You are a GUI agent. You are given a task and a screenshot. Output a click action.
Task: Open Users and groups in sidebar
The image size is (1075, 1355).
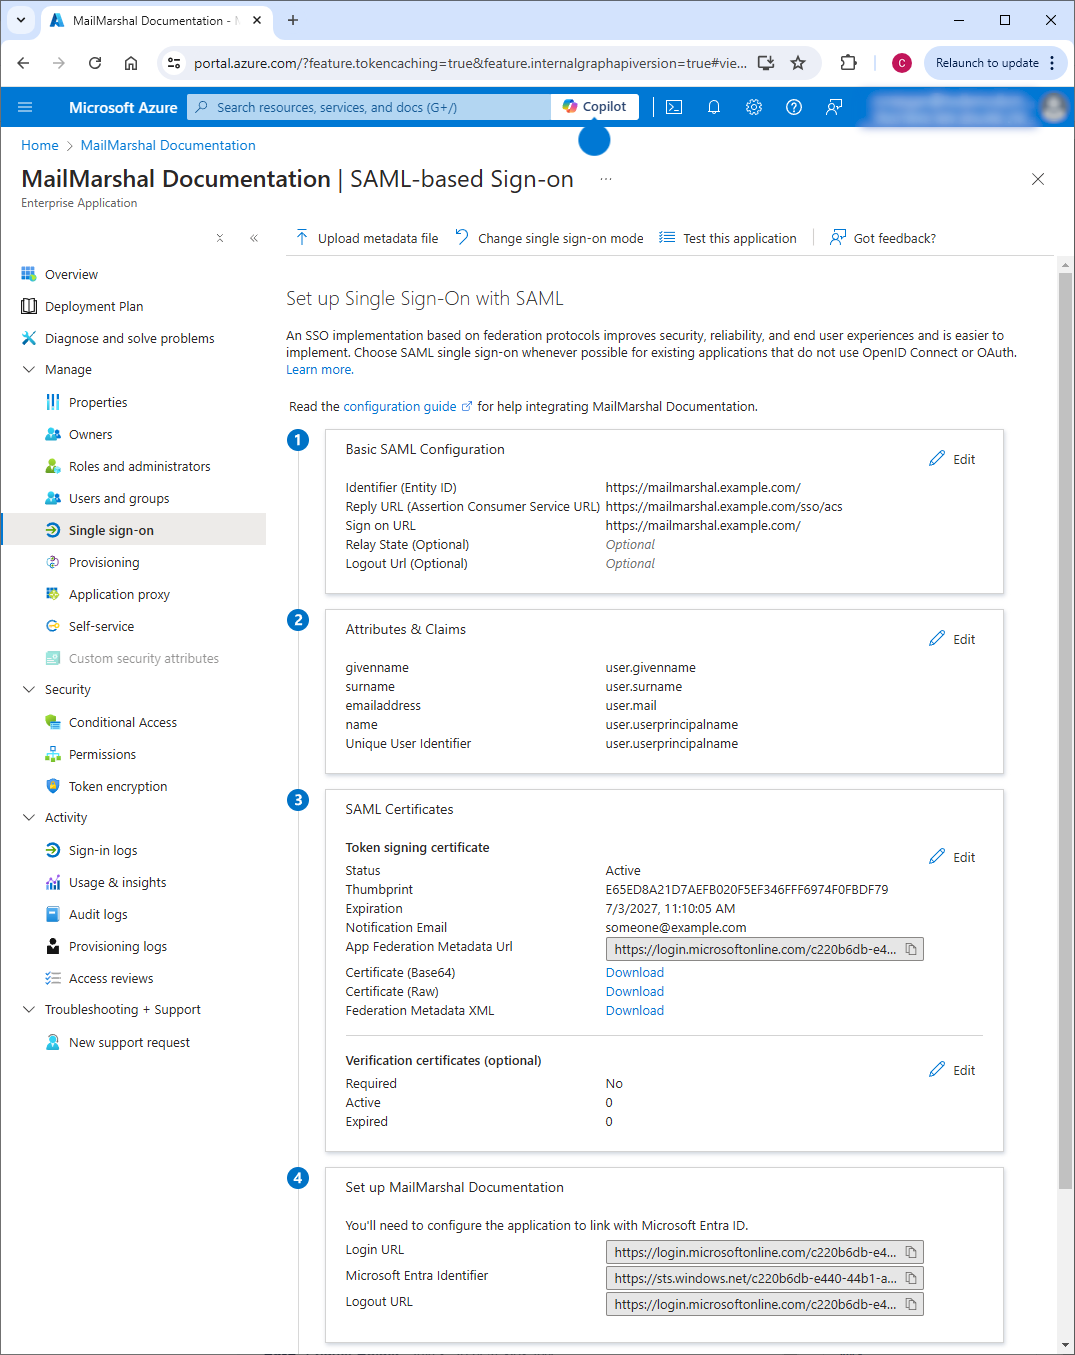tap(118, 499)
